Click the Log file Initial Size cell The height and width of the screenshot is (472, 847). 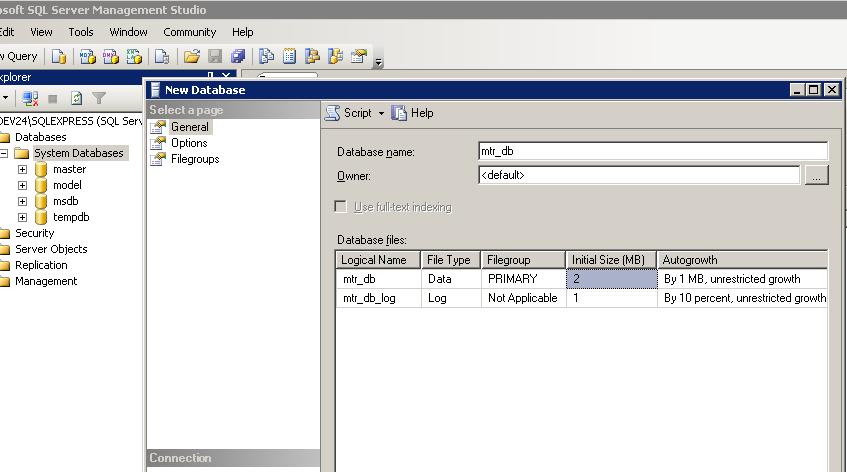[611, 298]
